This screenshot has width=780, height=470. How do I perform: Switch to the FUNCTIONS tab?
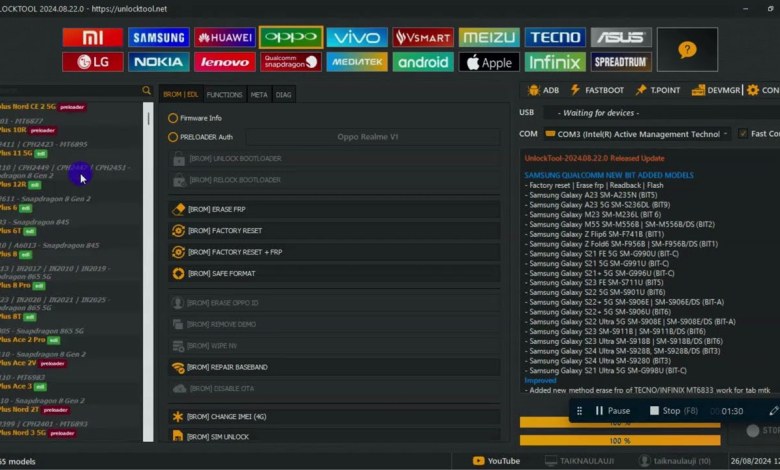click(224, 95)
